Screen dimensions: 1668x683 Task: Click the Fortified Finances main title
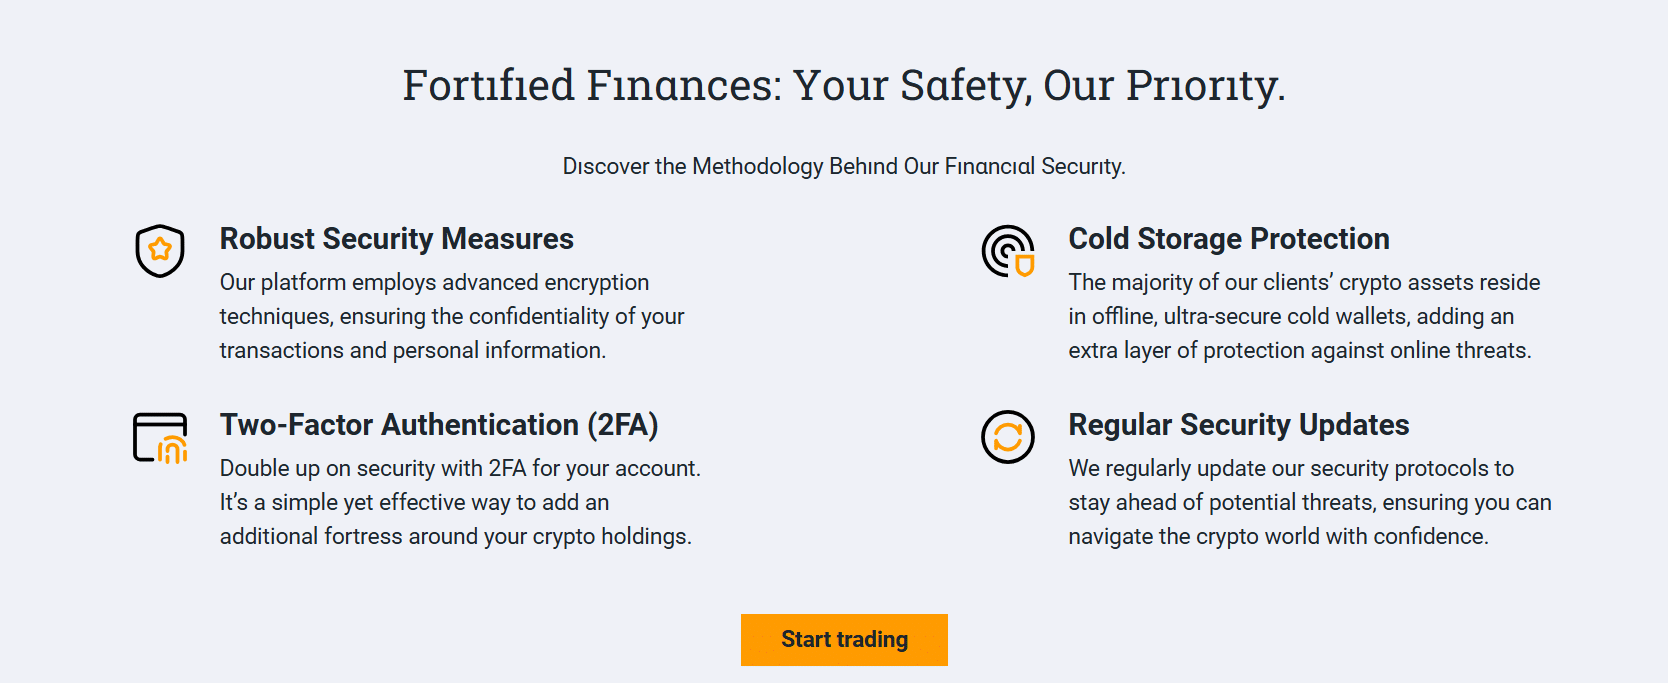tap(844, 85)
